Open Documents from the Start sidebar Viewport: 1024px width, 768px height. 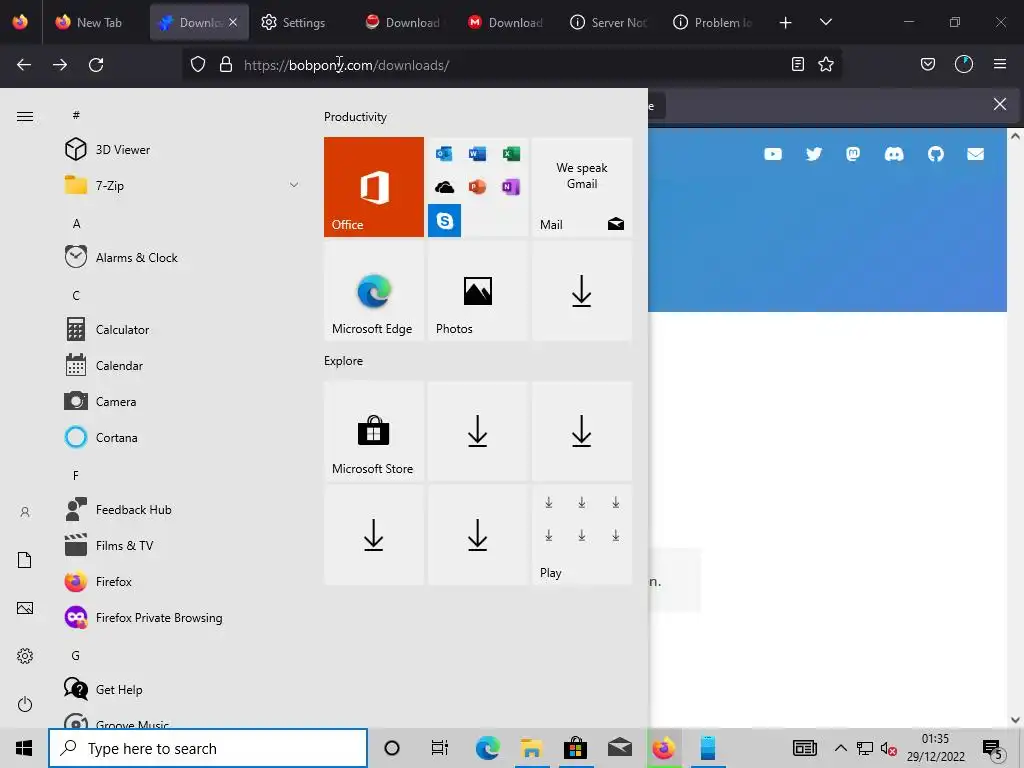(x=25, y=560)
